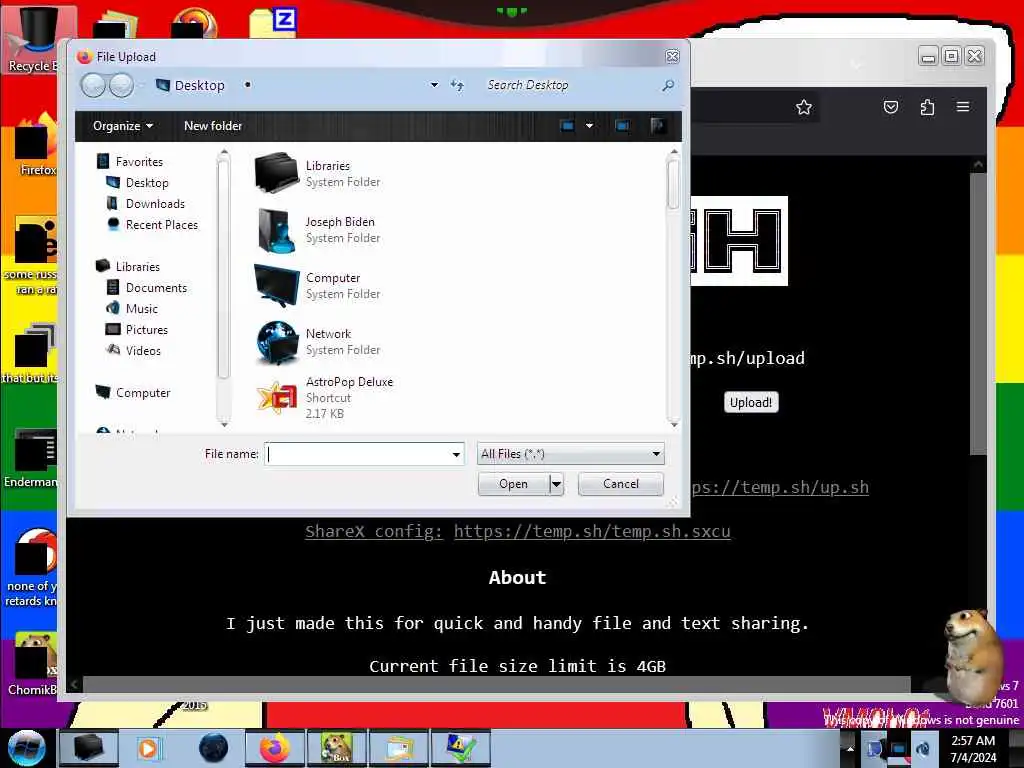Viewport: 1024px width, 768px height.
Task: Click the change view icon in dialog toolbar
Action: coord(568,125)
